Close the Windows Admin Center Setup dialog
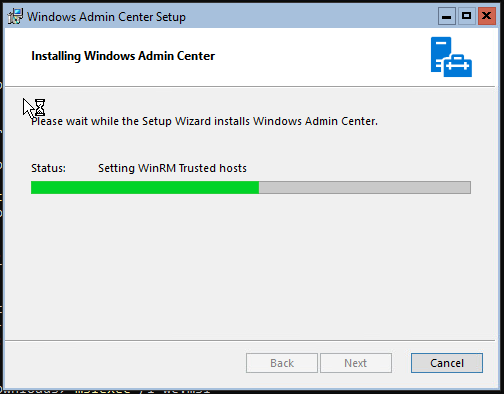This screenshot has height=394, width=504. coord(487,16)
